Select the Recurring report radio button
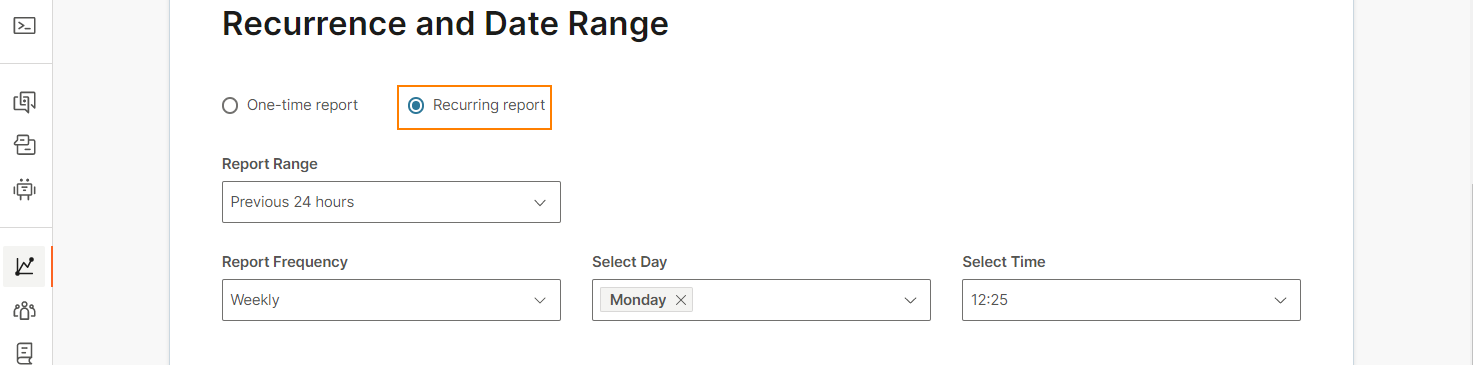The height and width of the screenshot is (365, 1473). tap(416, 105)
